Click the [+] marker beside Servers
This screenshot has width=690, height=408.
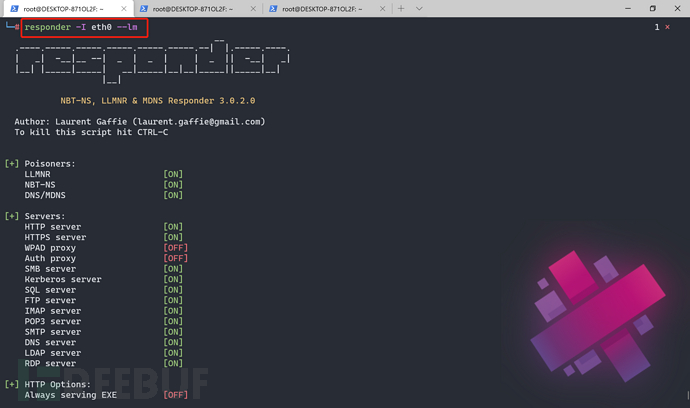click(x=12, y=216)
